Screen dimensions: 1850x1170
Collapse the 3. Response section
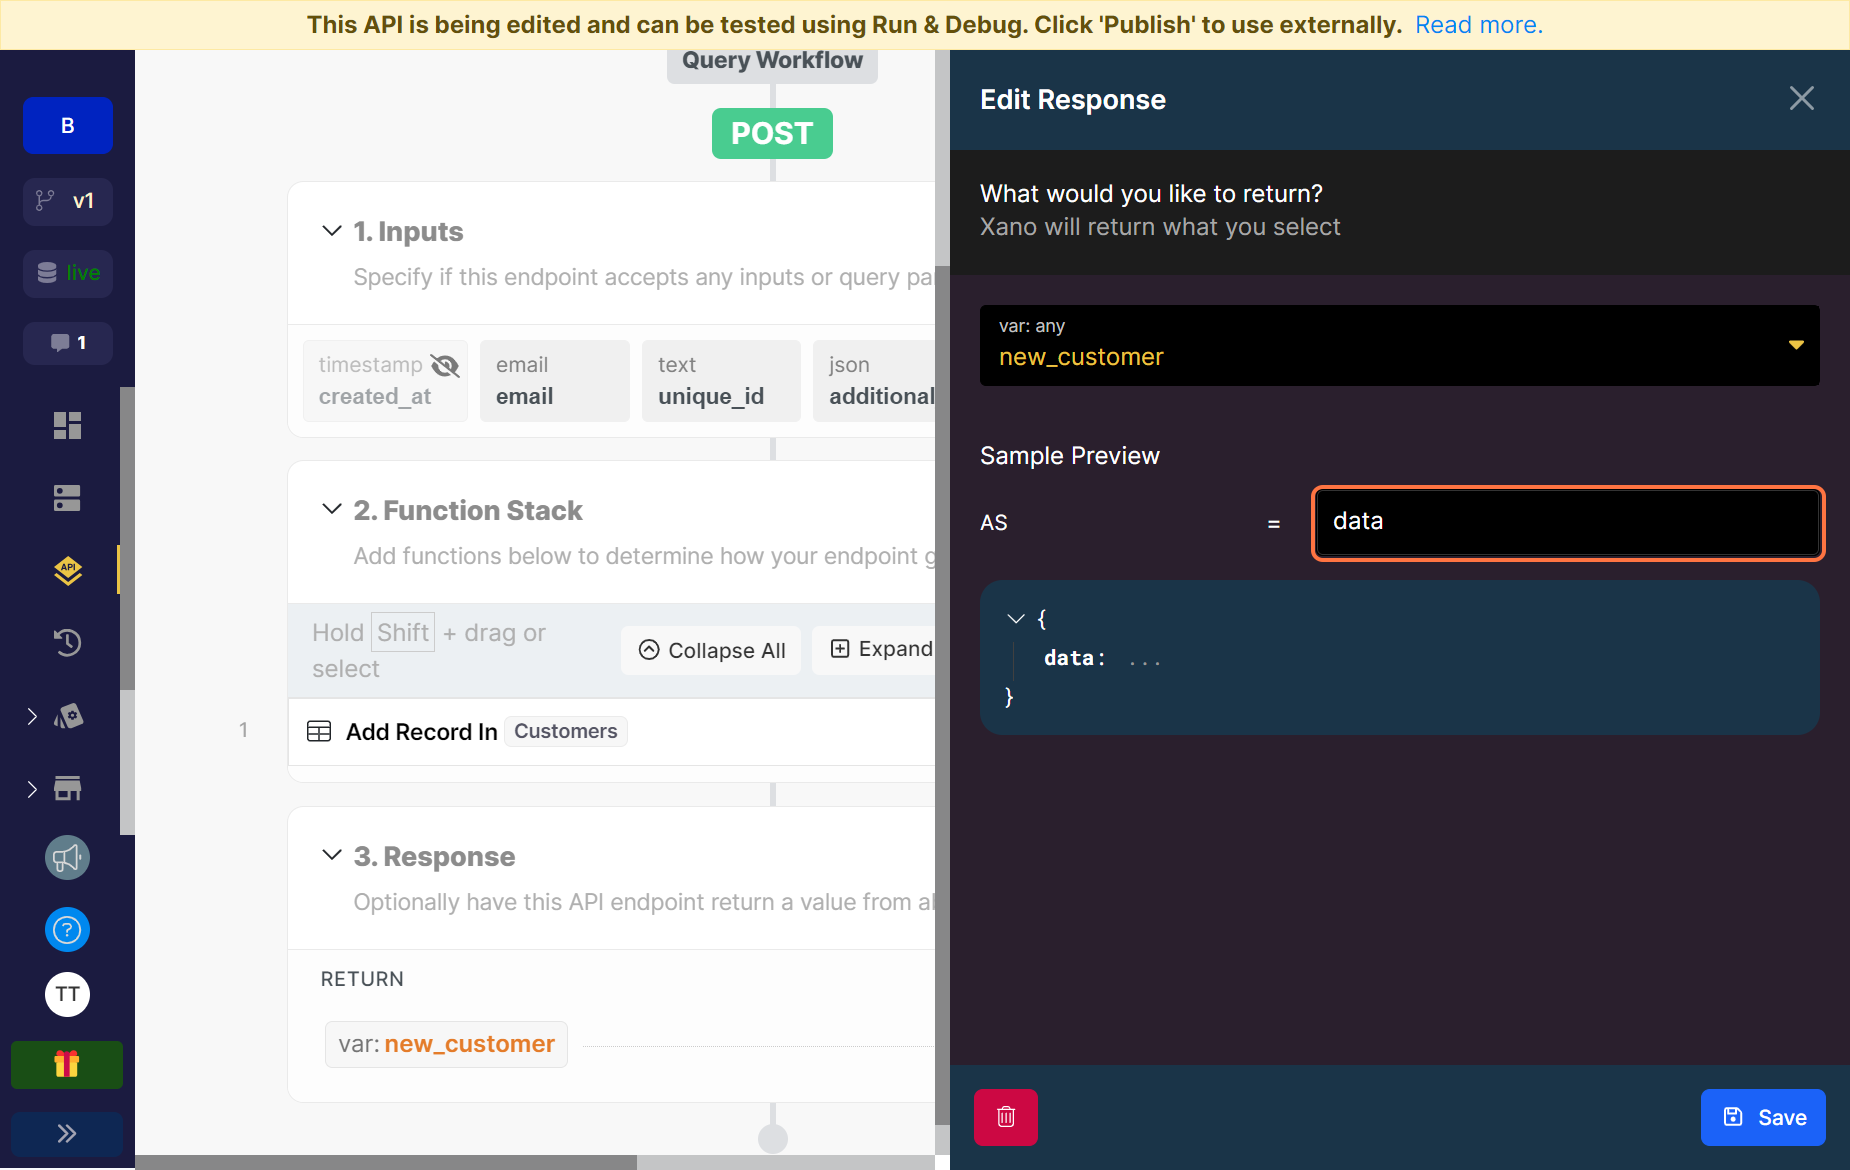332,855
